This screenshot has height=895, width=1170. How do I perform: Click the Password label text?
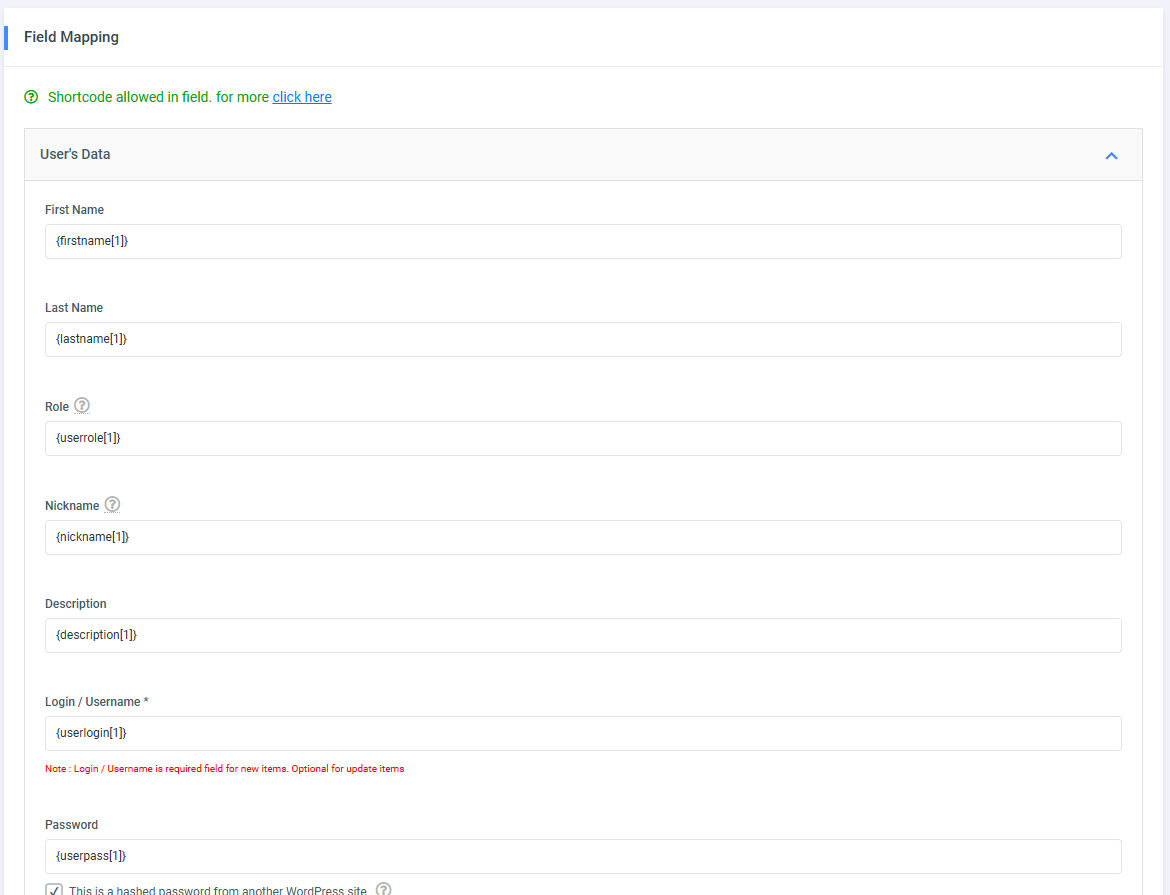(x=71, y=825)
